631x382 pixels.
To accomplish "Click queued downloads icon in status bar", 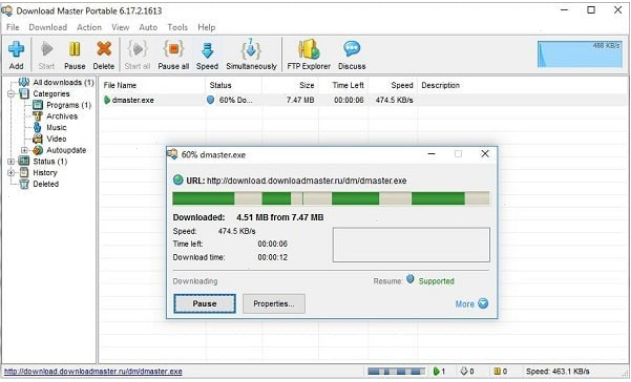I will tap(464, 371).
